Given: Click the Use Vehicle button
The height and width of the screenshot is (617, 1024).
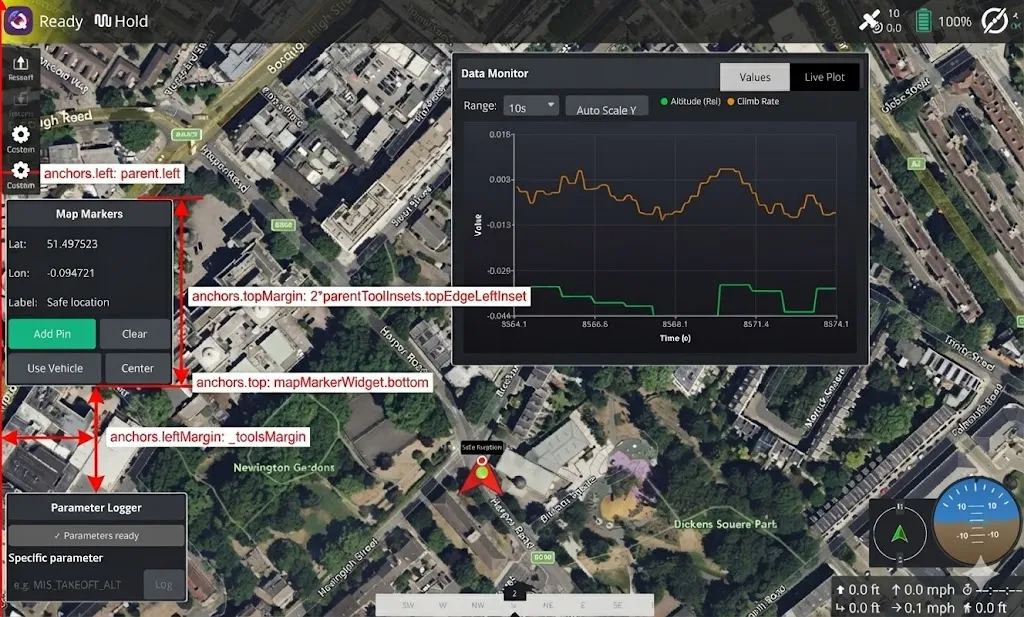Looking at the screenshot, I should pos(53,368).
